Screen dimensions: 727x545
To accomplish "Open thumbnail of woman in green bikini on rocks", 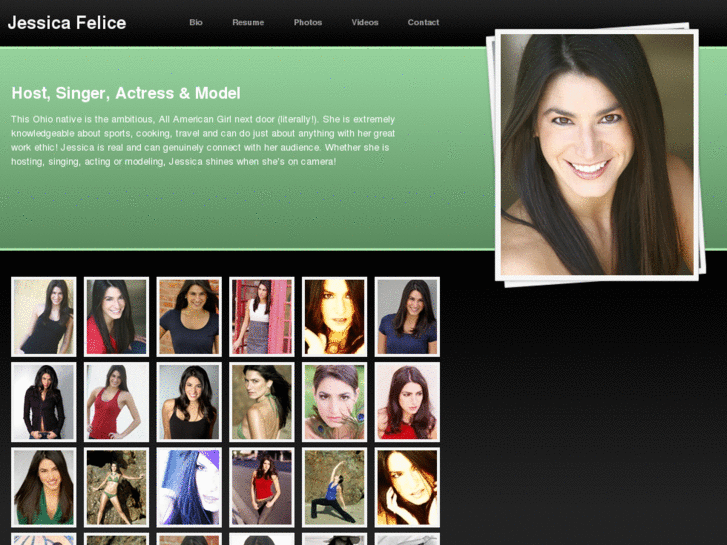I will pyautogui.click(x=116, y=487).
